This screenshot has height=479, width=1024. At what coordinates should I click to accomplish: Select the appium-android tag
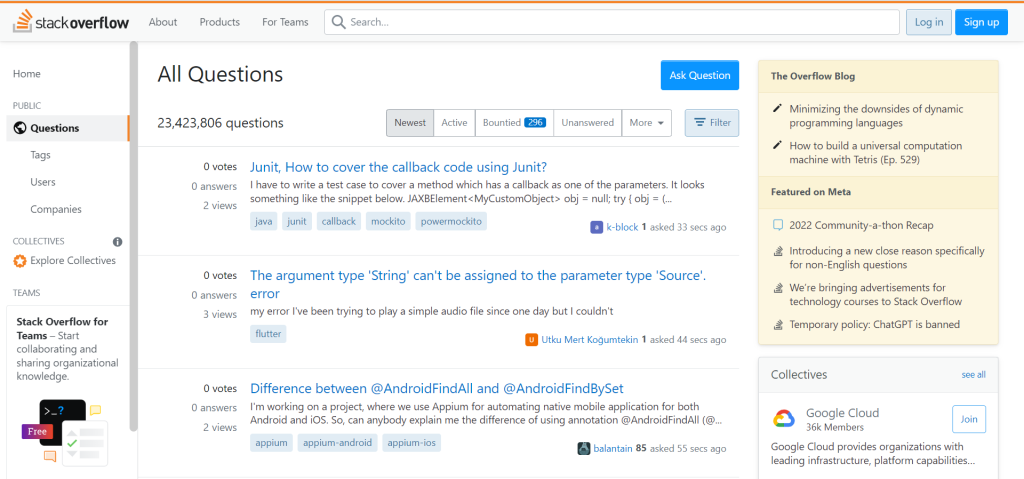click(338, 443)
